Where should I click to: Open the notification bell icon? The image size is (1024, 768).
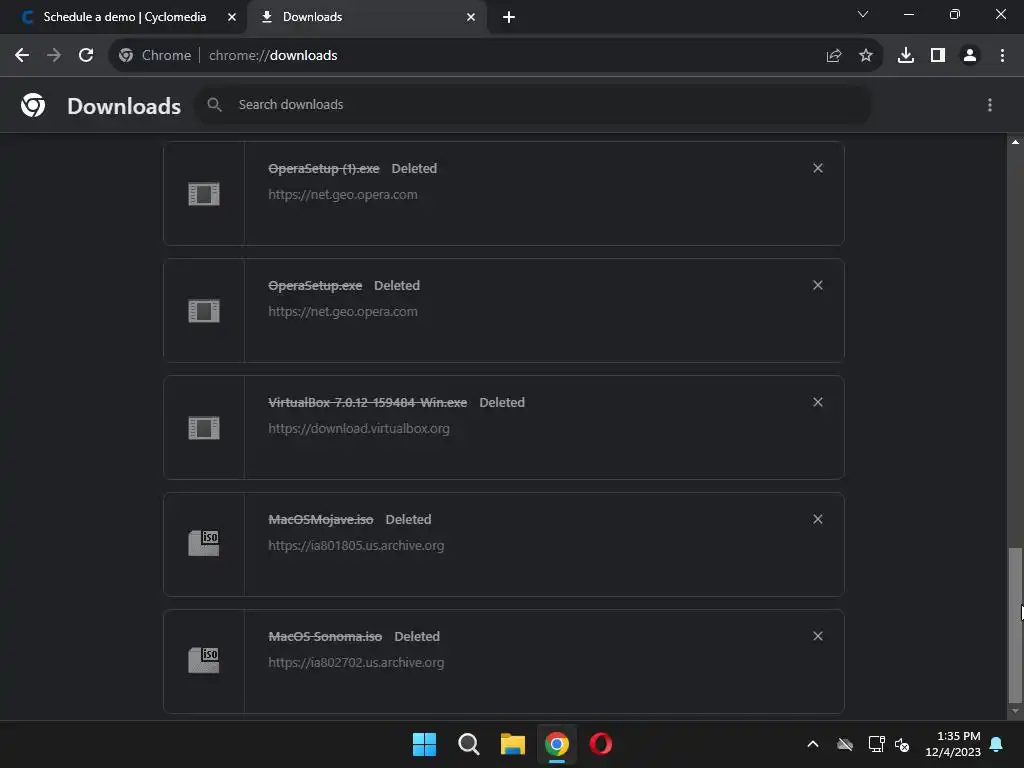coord(997,744)
